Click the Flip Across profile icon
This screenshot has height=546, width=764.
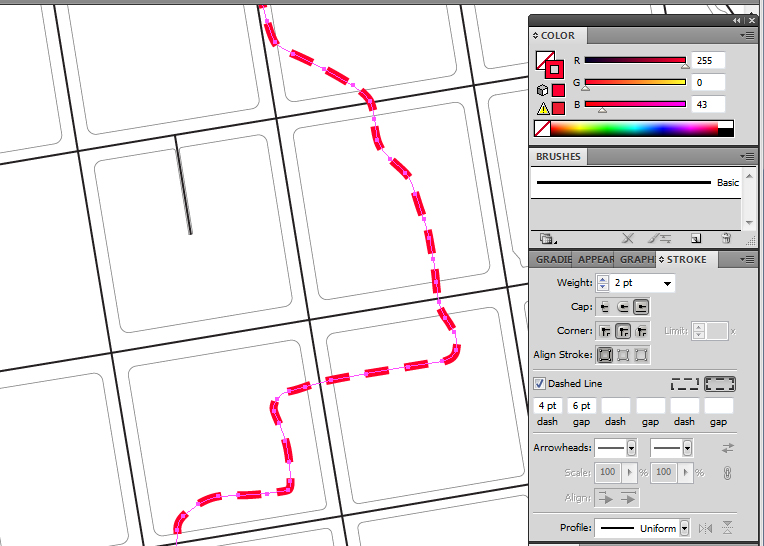click(x=727, y=527)
